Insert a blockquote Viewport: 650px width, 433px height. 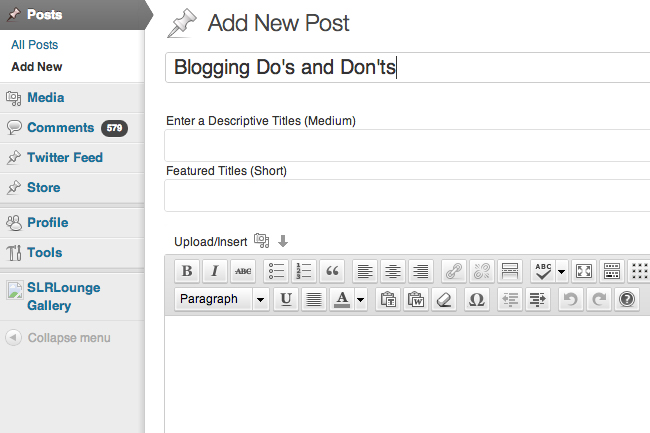(x=332, y=271)
